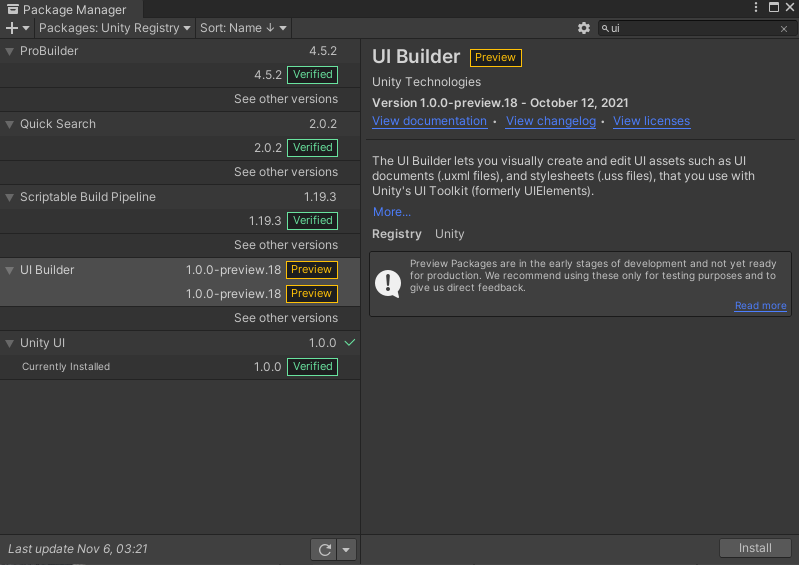799x565 pixels.
Task: See other versions of UI Builder
Action: [x=286, y=318]
